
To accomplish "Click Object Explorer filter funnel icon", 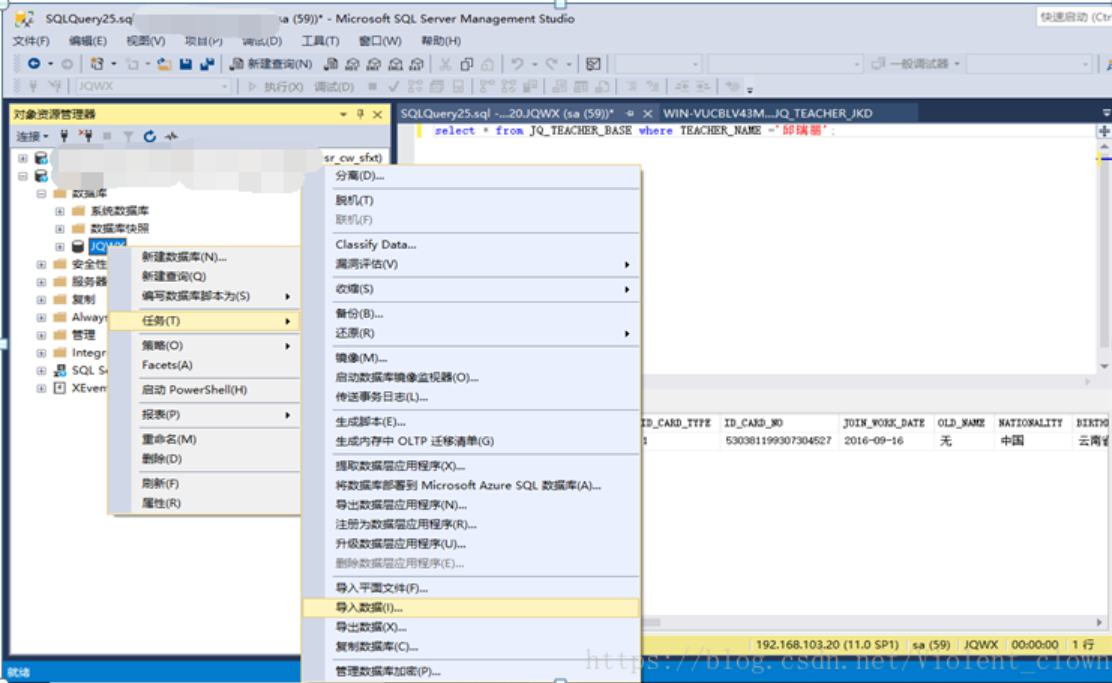I will click(128, 136).
